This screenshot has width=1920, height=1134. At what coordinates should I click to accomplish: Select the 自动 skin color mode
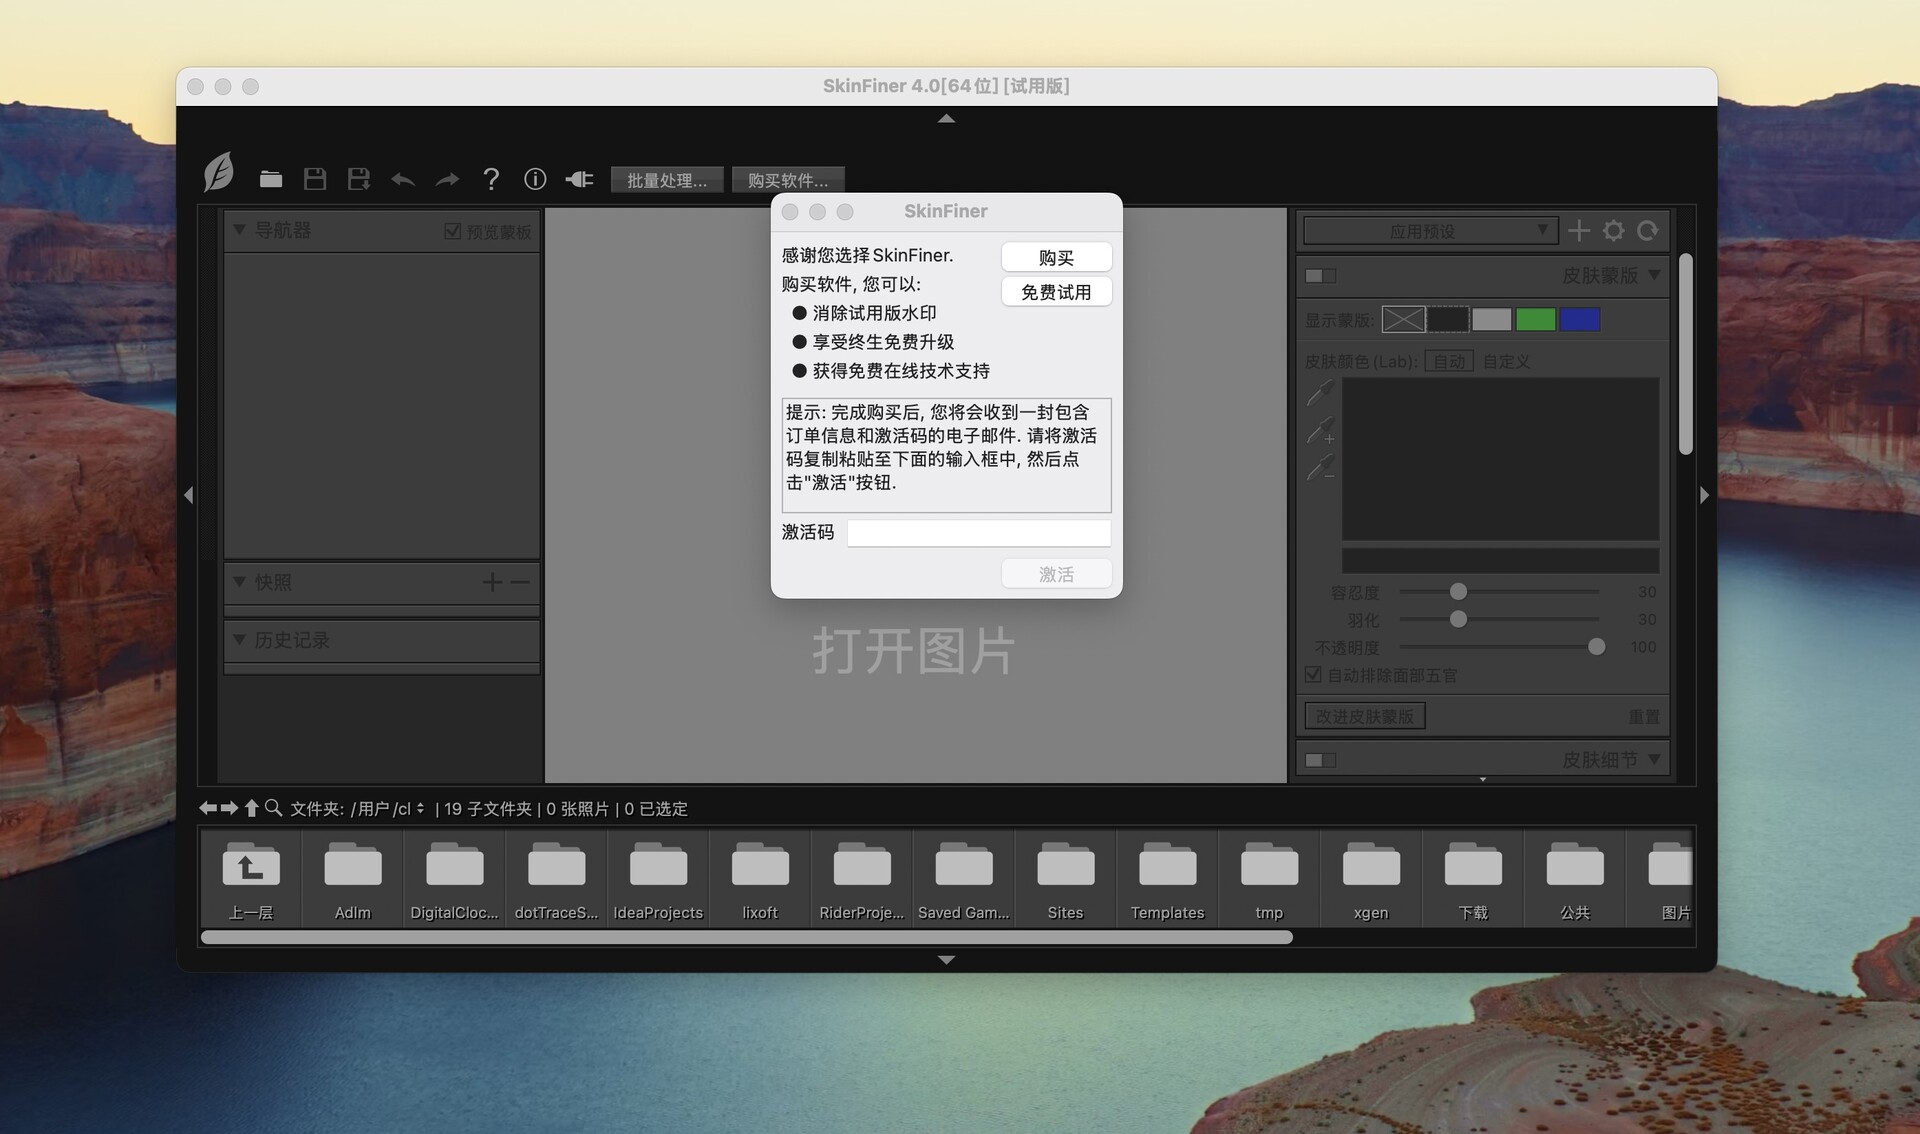[x=1448, y=361]
